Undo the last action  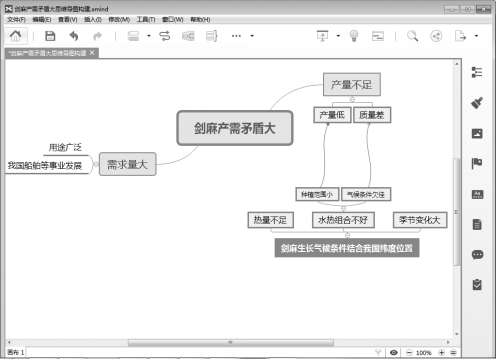[x=74, y=36]
